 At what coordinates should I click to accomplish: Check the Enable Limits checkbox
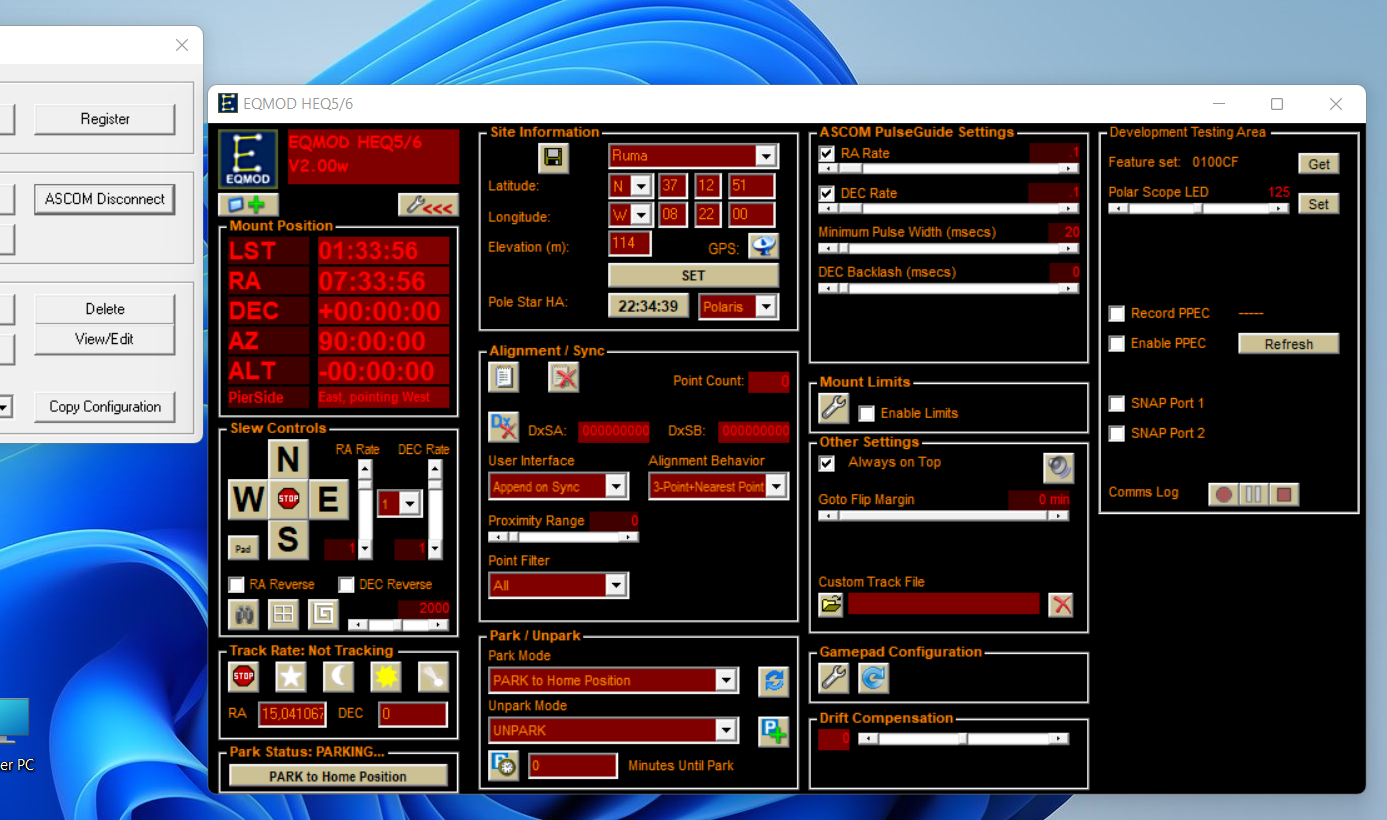point(867,414)
